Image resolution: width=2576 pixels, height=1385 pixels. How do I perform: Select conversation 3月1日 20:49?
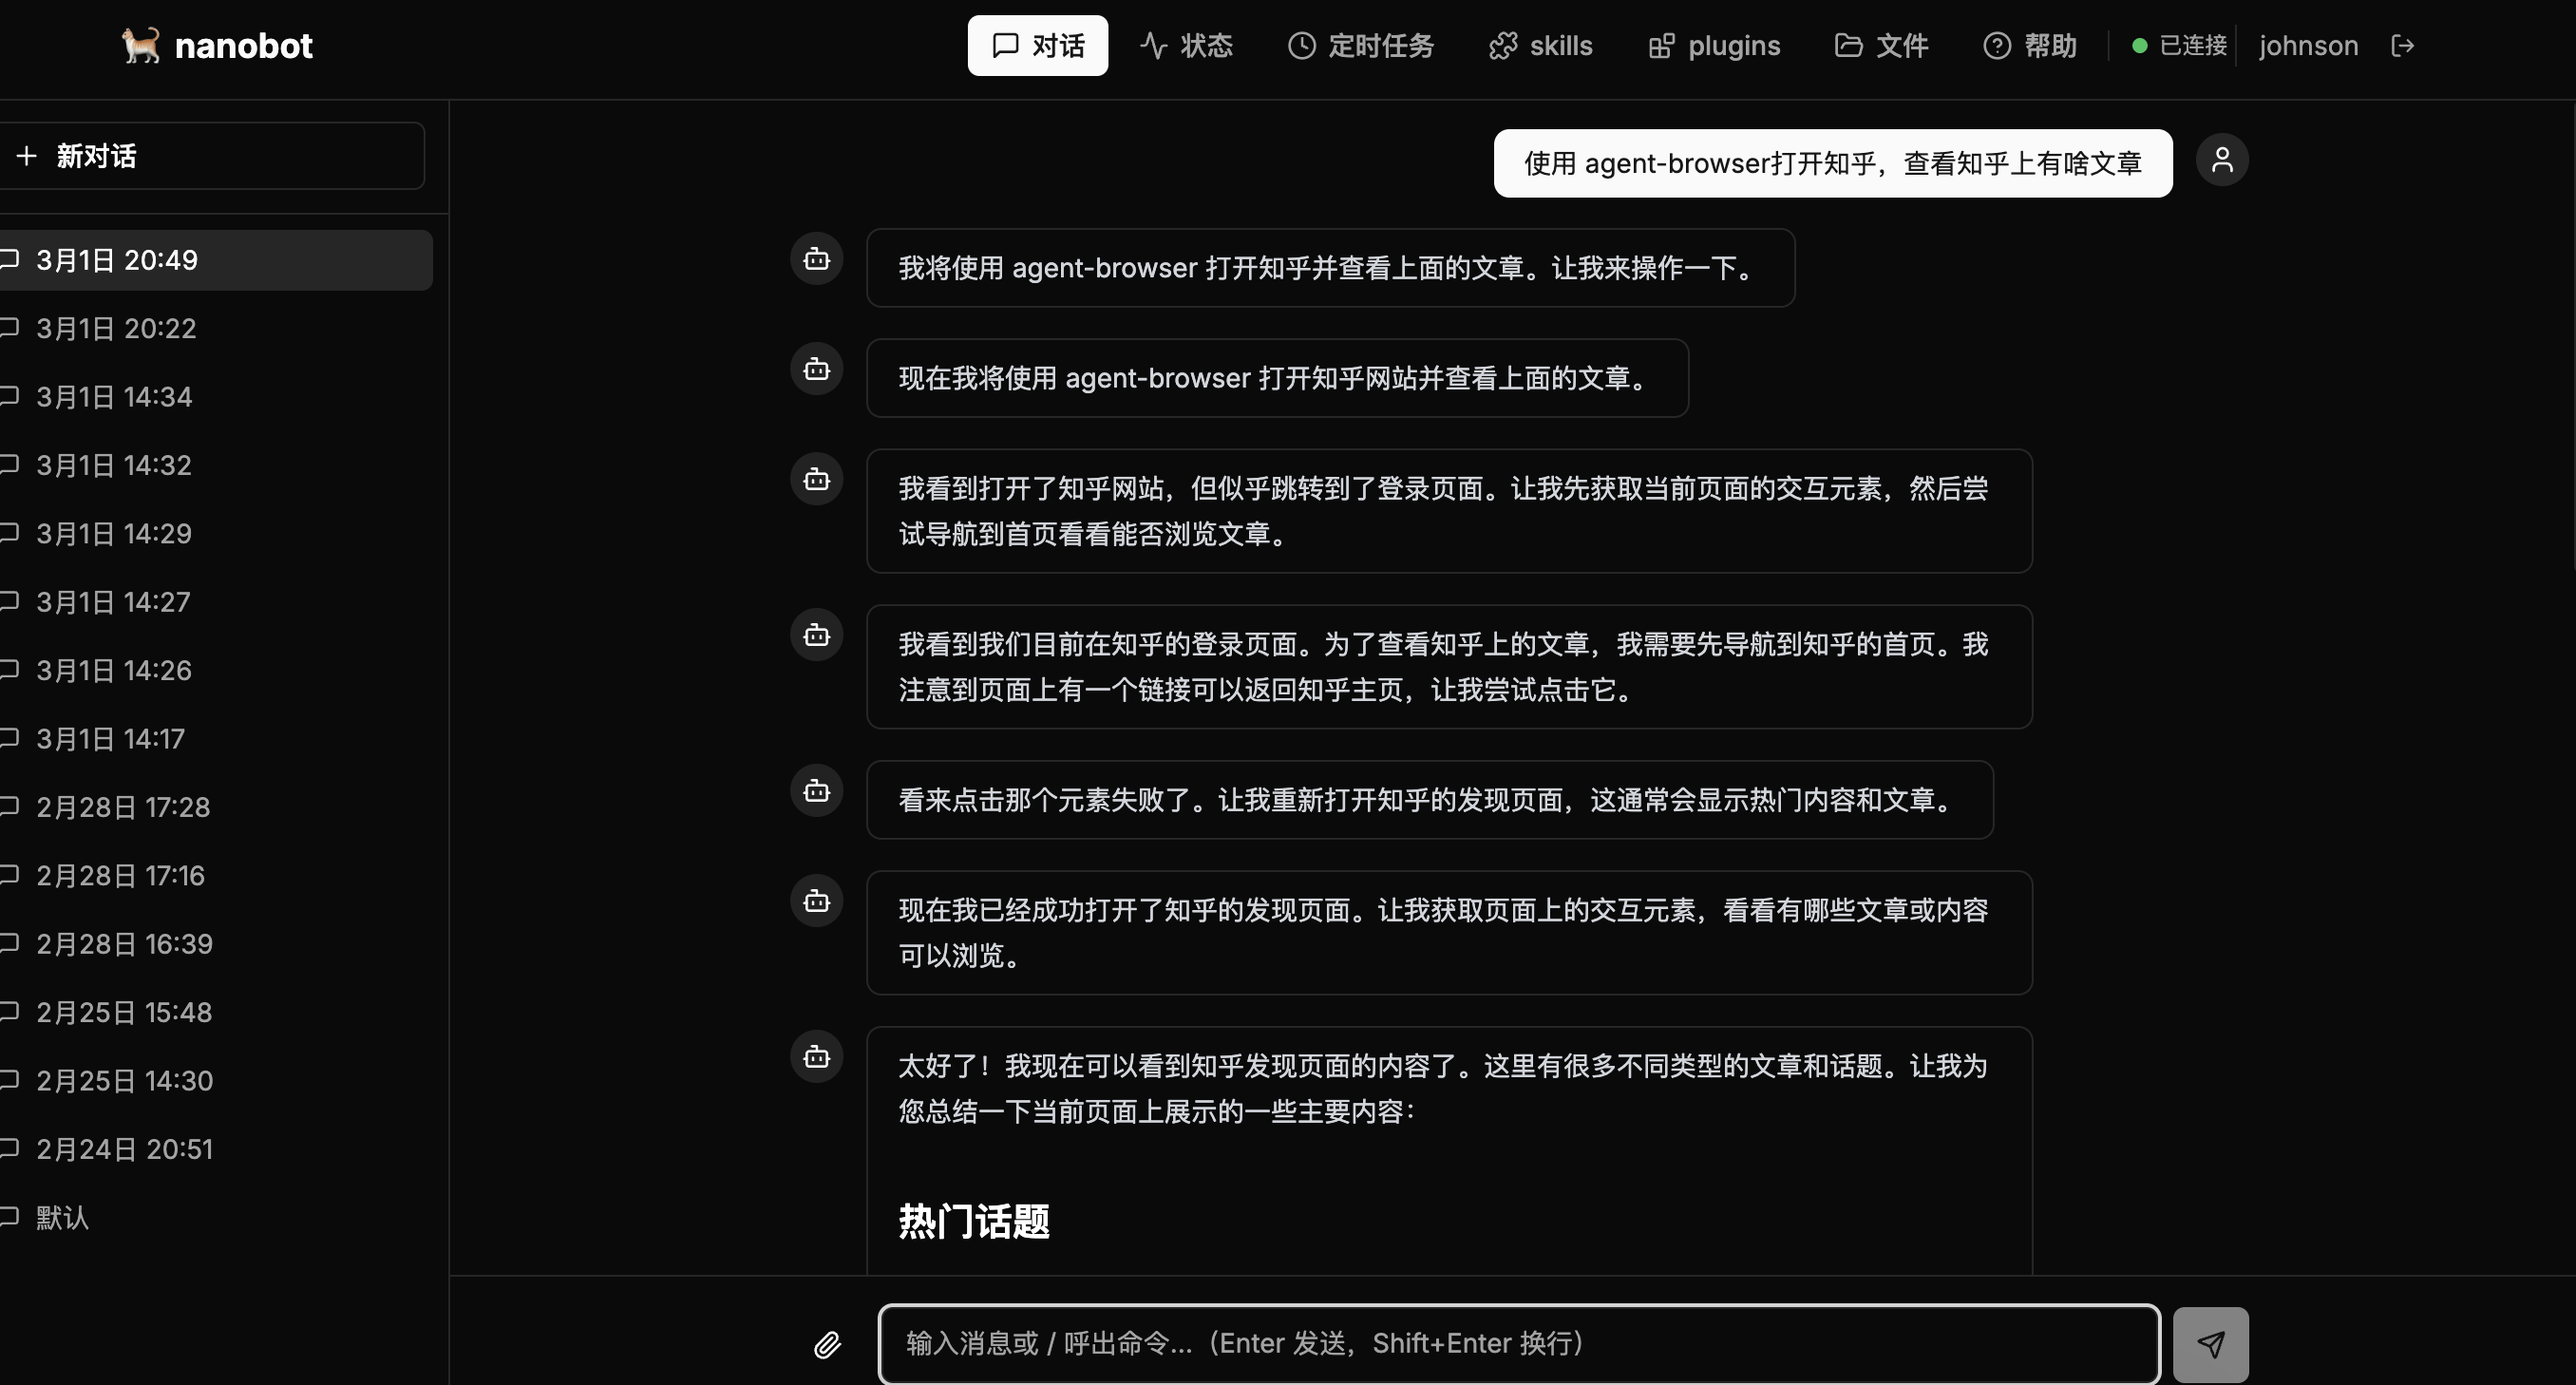pyautogui.click(x=216, y=260)
